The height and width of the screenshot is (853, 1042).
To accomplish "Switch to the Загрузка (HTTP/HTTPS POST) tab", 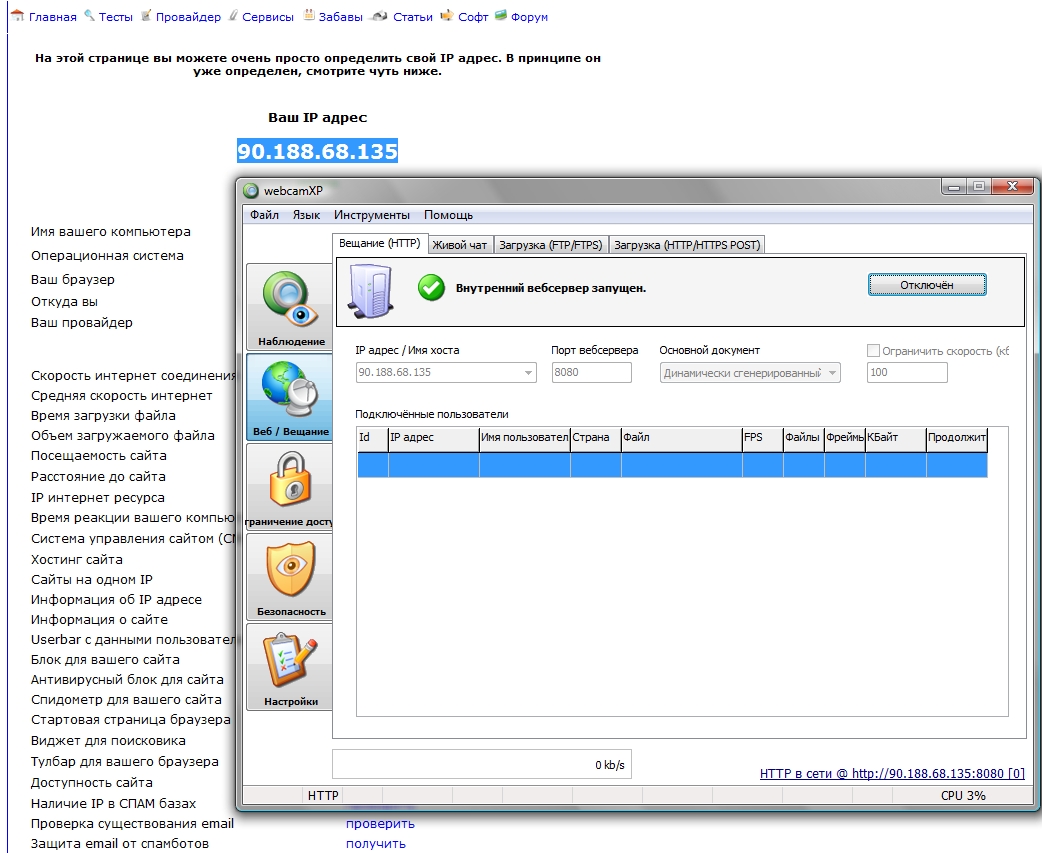I will pos(686,245).
